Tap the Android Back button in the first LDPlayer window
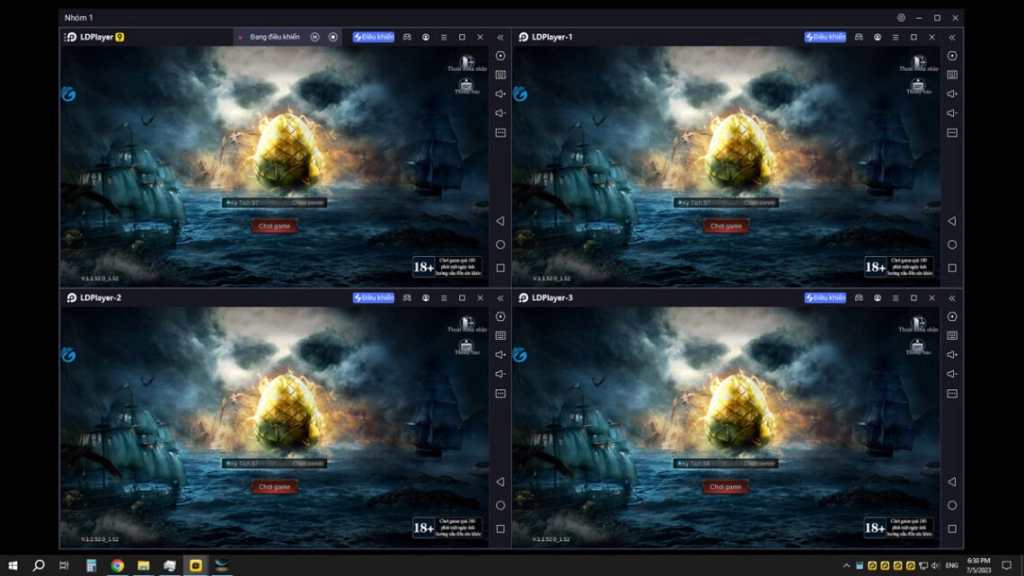The height and width of the screenshot is (576, 1024). [x=500, y=221]
